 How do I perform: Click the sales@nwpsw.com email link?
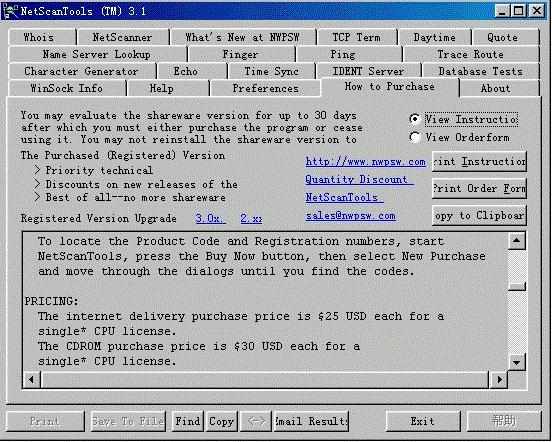[x=351, y=215]
